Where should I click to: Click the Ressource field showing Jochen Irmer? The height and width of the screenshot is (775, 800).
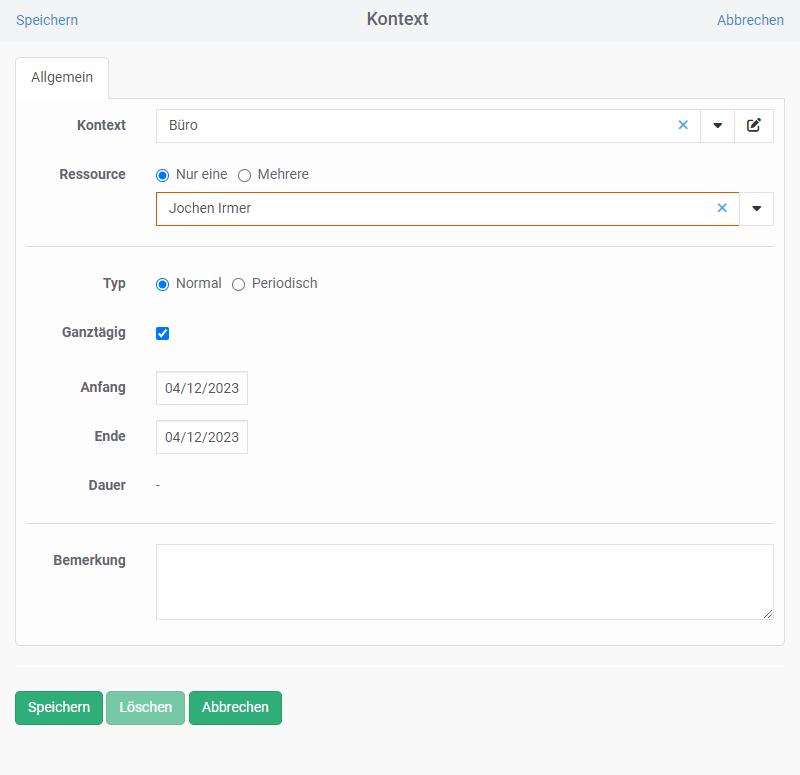coord(430,209)
